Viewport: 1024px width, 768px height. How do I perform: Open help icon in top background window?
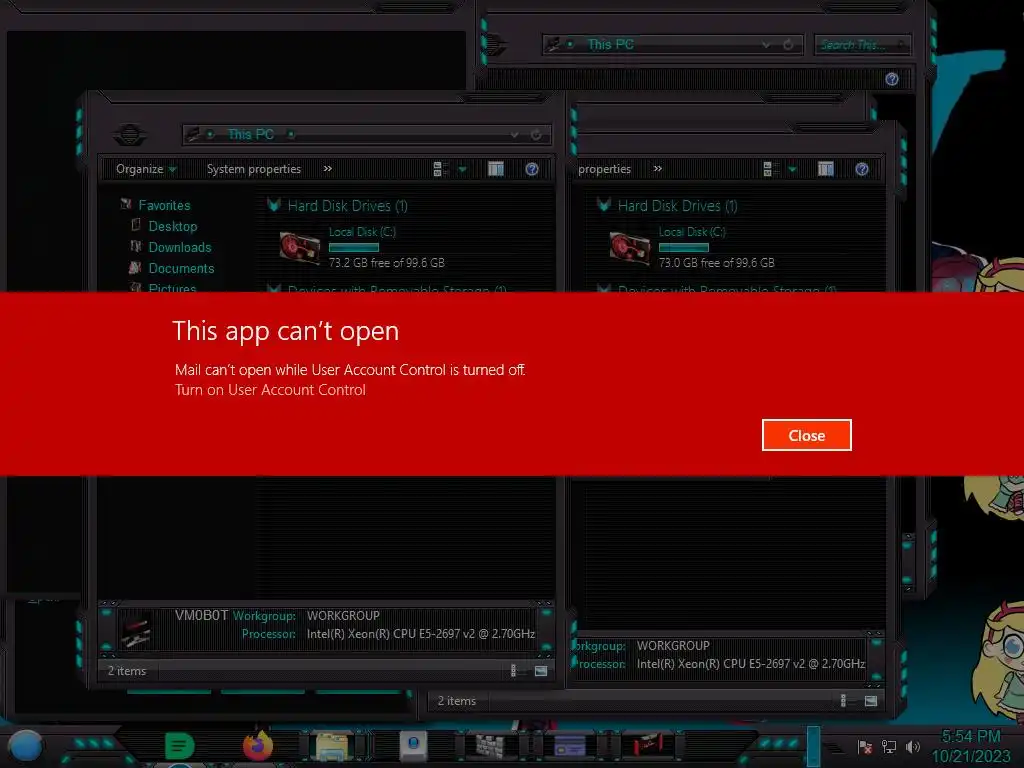tap(891, 79)
